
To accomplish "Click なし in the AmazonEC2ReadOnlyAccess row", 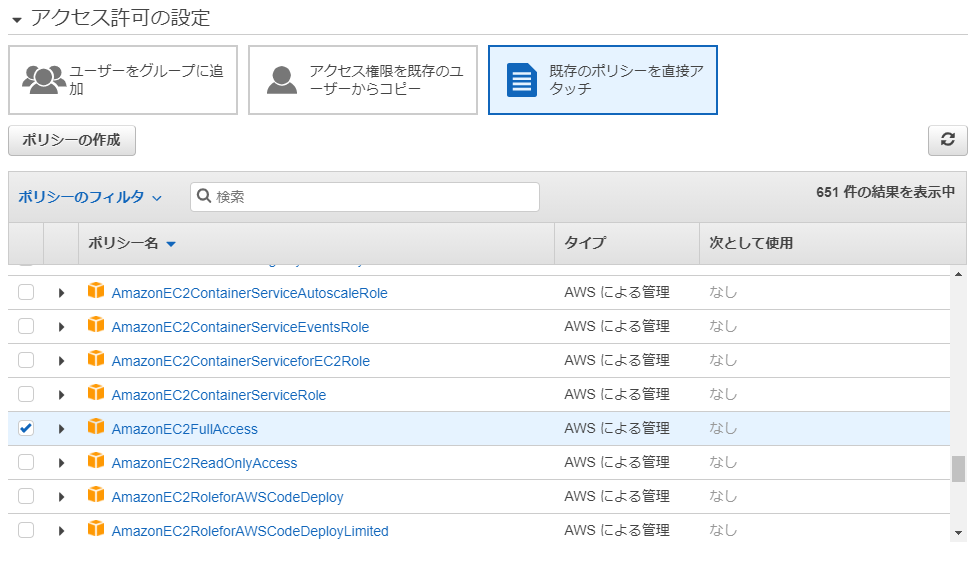I will click(x=723, y=462).
